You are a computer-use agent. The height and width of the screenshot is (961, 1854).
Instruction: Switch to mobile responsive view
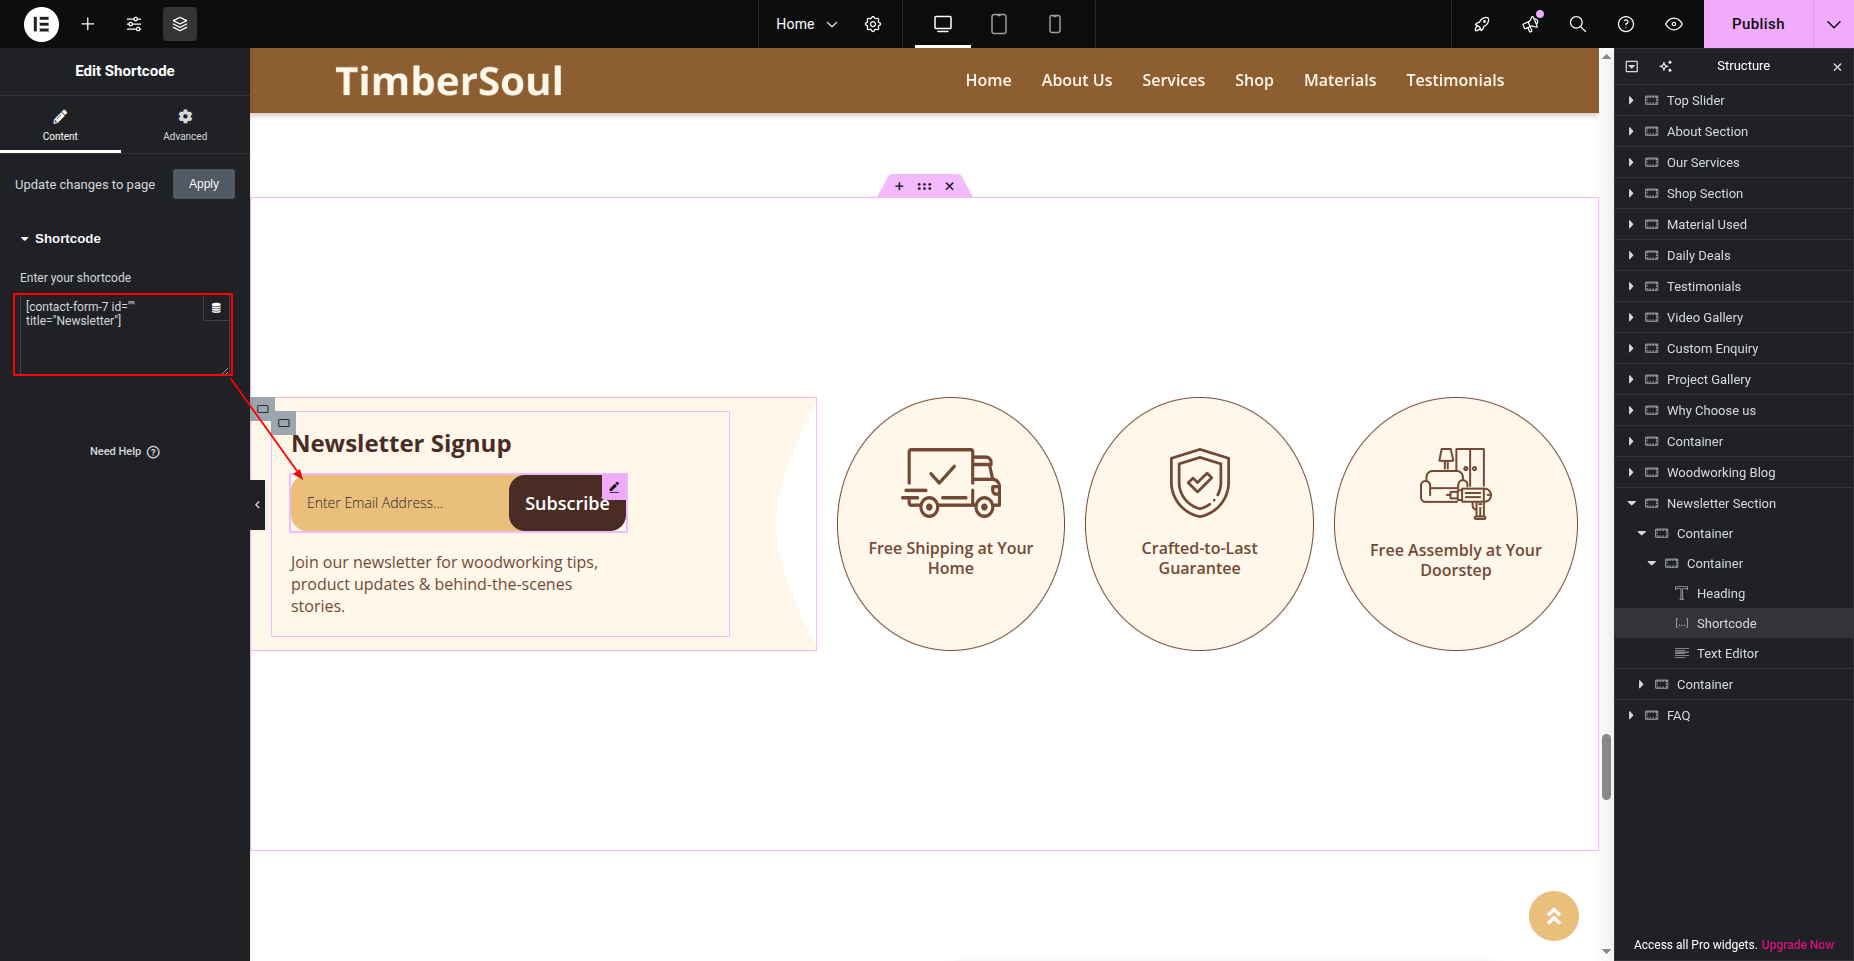pos(1054,24)
